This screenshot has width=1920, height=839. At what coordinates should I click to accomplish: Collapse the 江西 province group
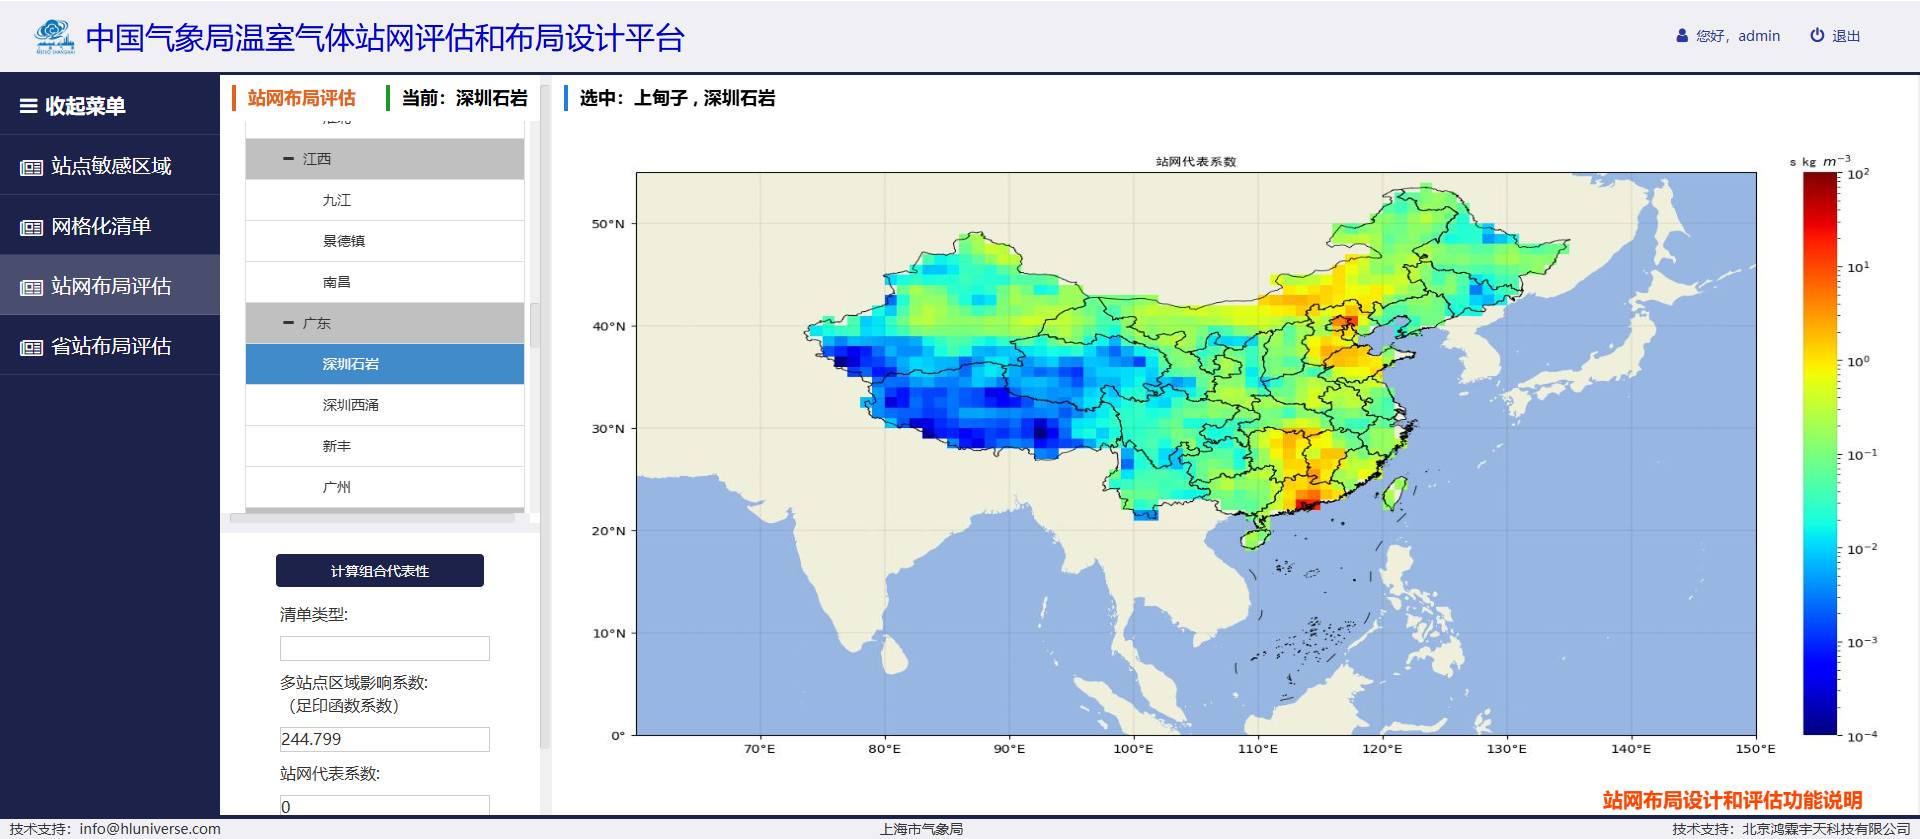tap(289, 159)
